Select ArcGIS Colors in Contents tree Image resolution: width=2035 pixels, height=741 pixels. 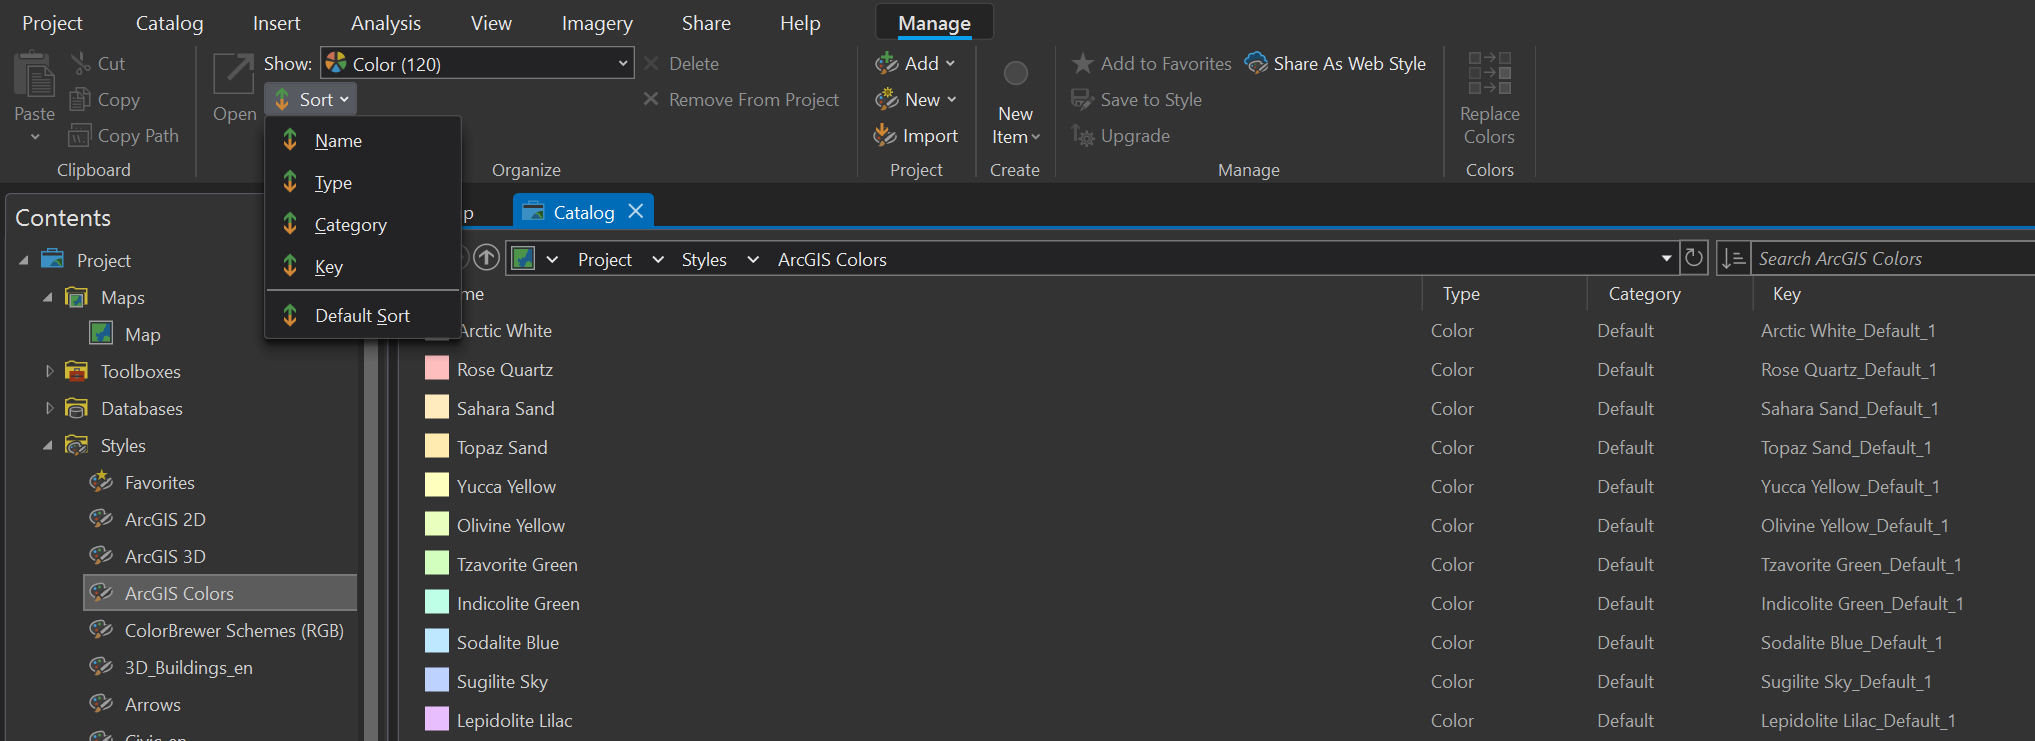pos(220,593)
